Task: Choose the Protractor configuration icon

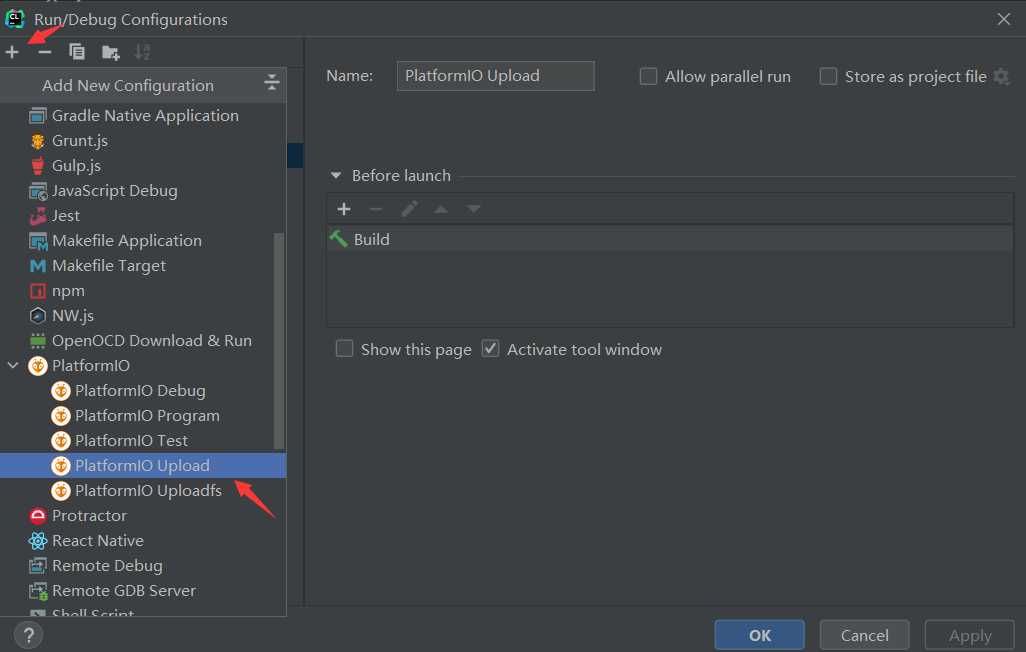Action: tap(38, 516)
